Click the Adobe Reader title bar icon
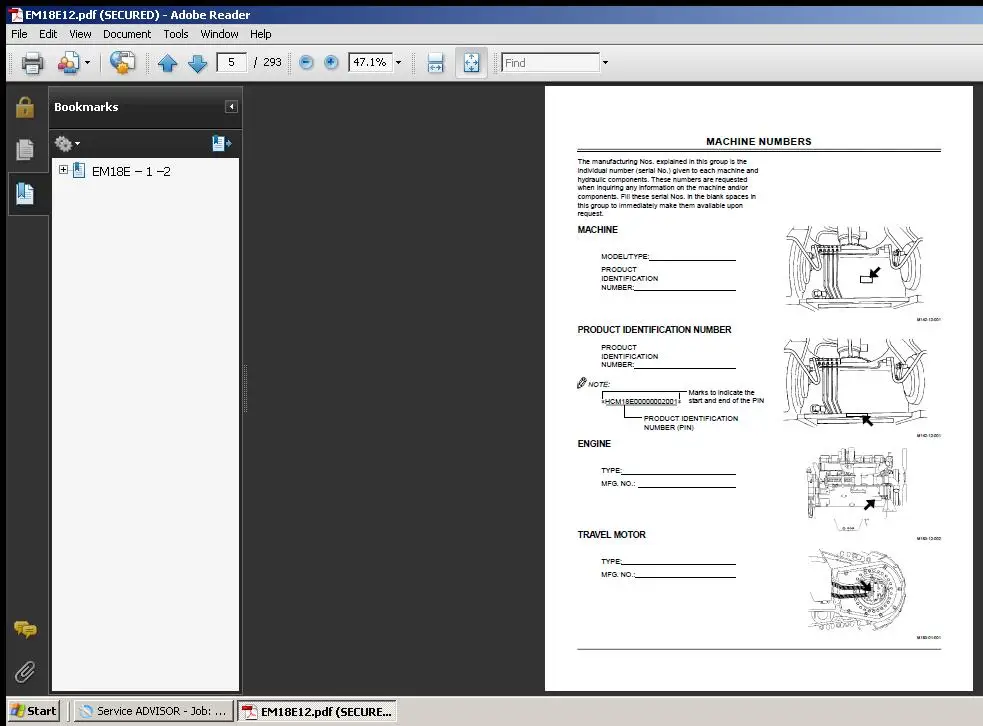 tap(16, 15)
